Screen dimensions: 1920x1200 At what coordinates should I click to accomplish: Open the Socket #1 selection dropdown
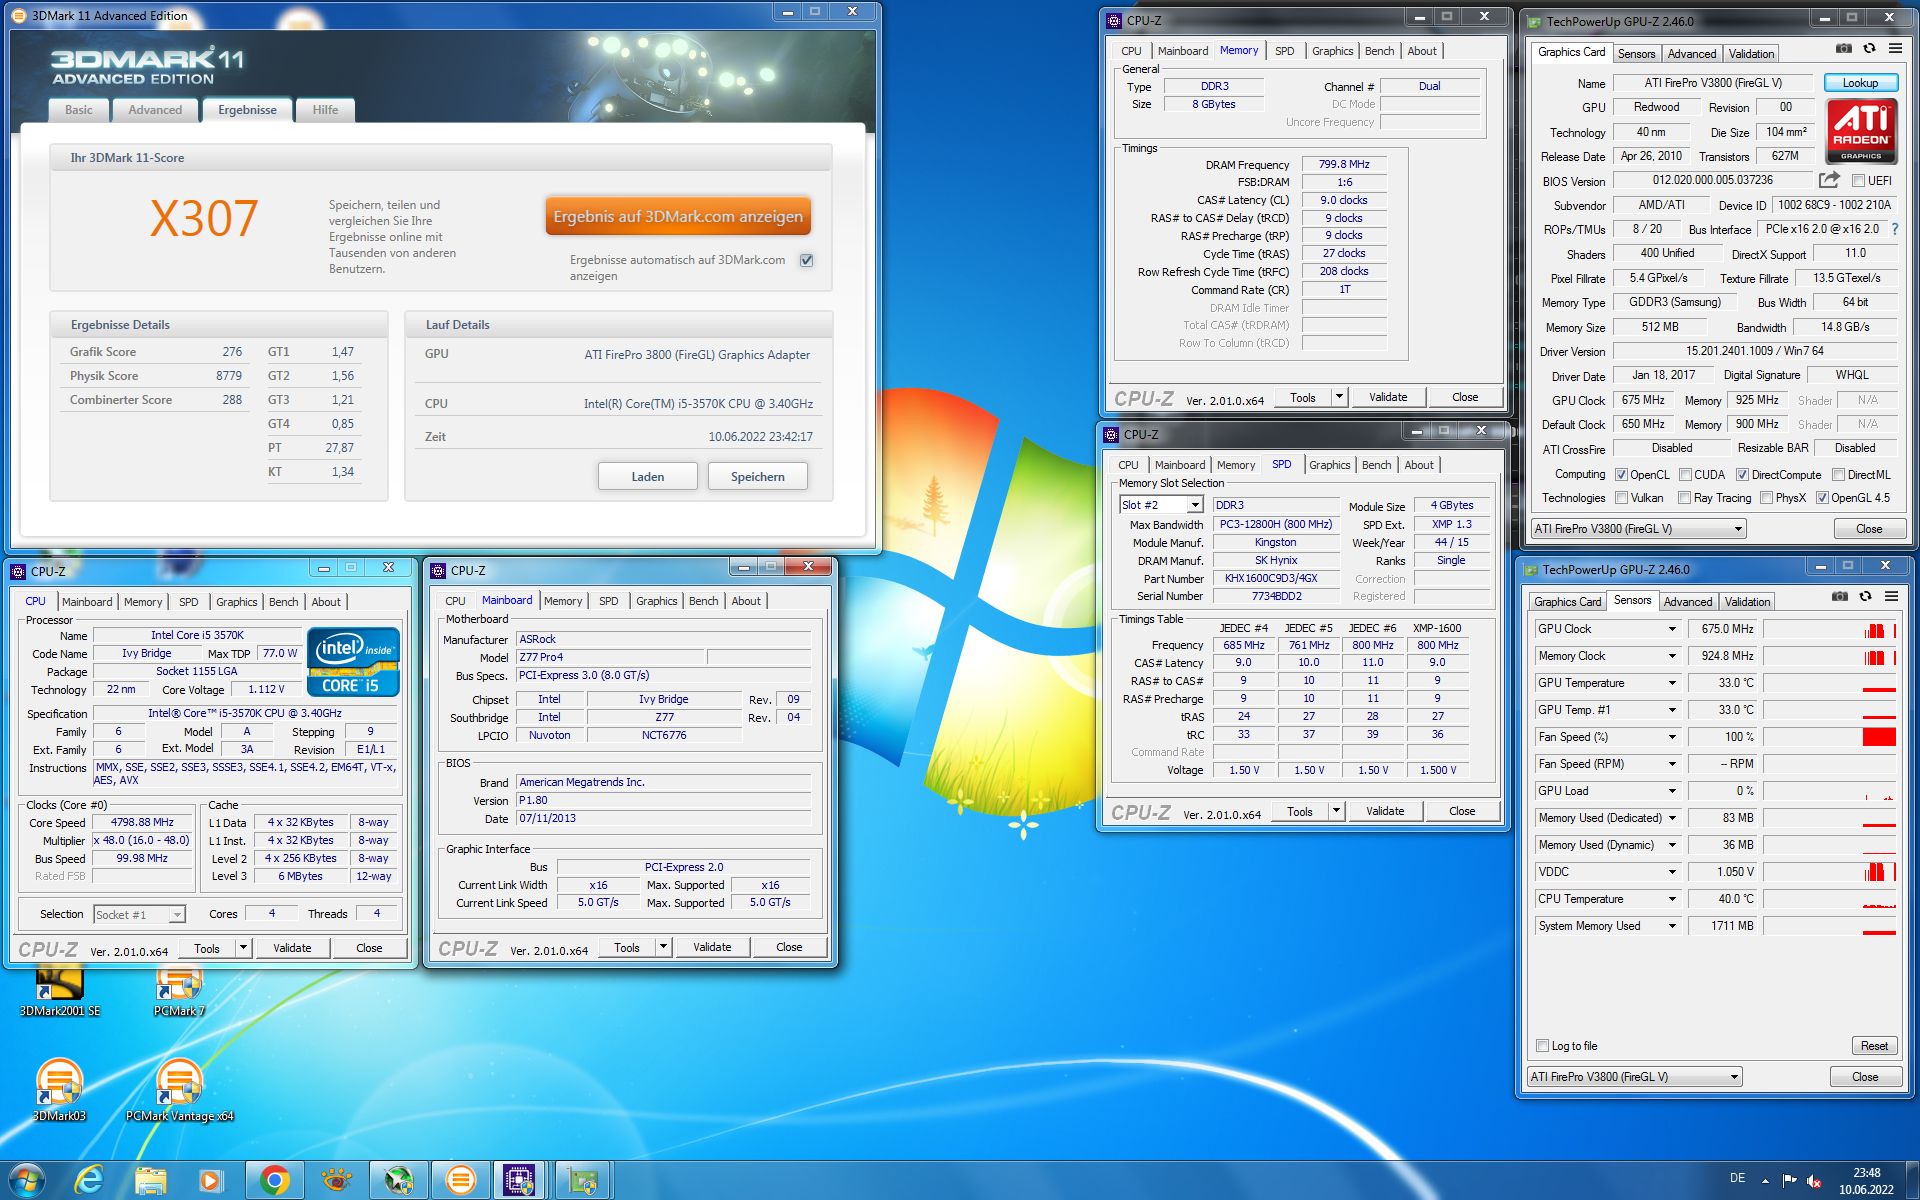tap(176, 914)
